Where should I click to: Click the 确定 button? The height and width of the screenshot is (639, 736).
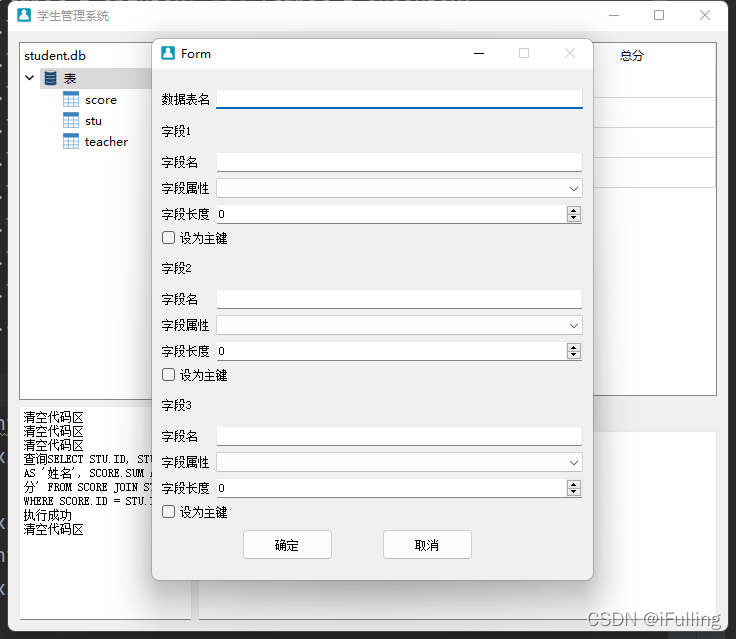pyautogui.click(x=287, y=545)
